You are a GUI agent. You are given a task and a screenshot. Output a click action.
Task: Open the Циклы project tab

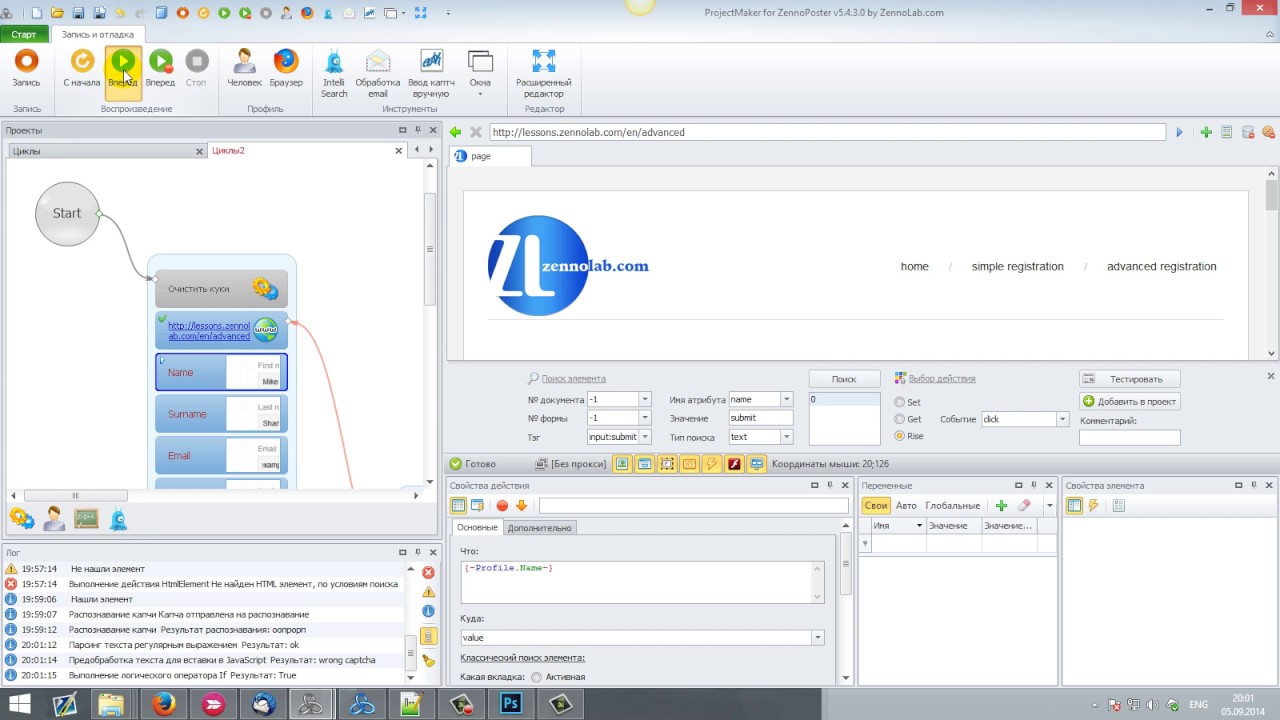pos(106,151)
